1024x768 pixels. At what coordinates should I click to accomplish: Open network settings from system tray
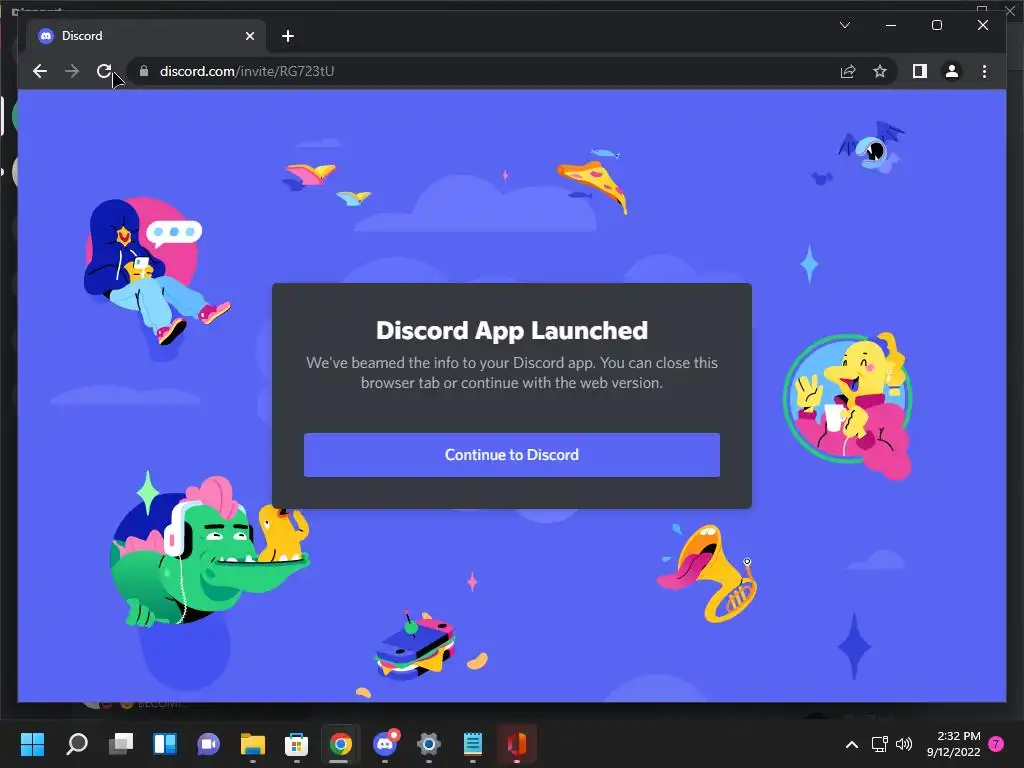(880, 744)
